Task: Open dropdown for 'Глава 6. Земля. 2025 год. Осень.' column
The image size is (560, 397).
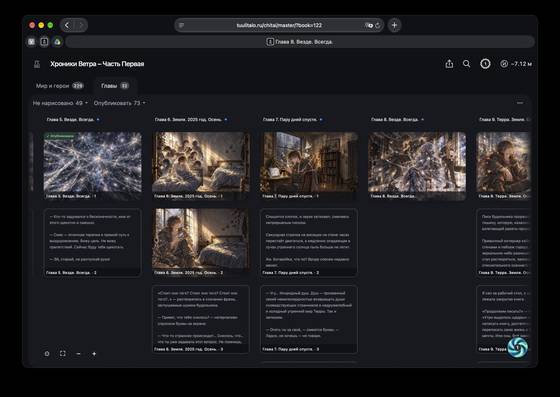Action: pos(226,120)
